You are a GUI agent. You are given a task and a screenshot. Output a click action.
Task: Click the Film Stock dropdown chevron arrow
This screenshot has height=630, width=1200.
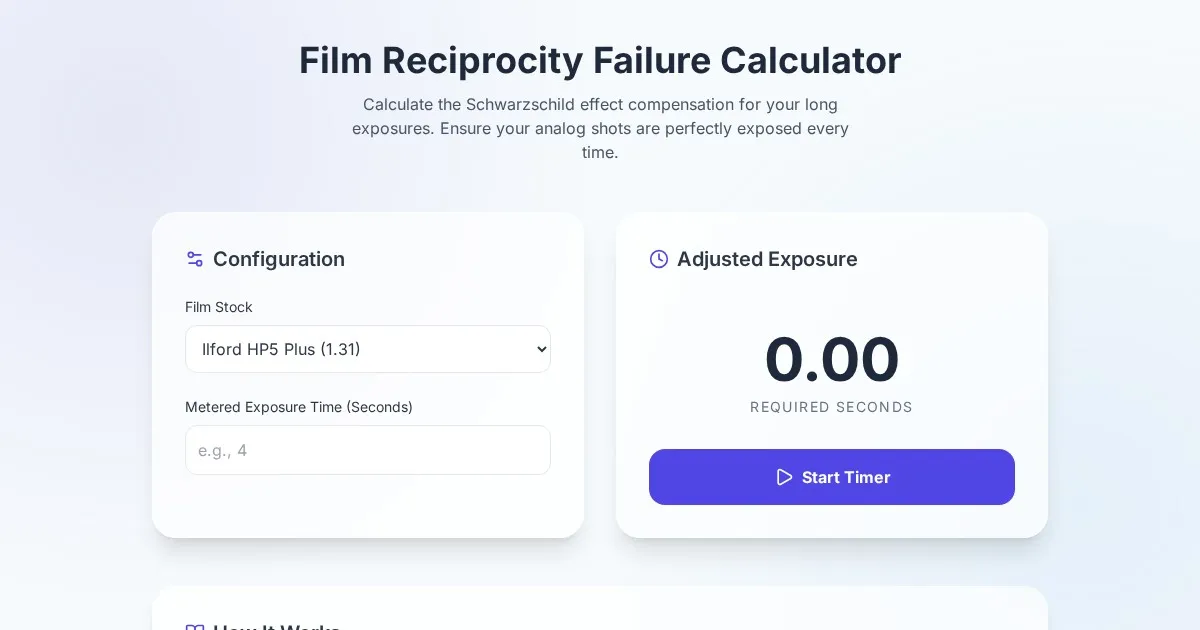tap(541, 349)
